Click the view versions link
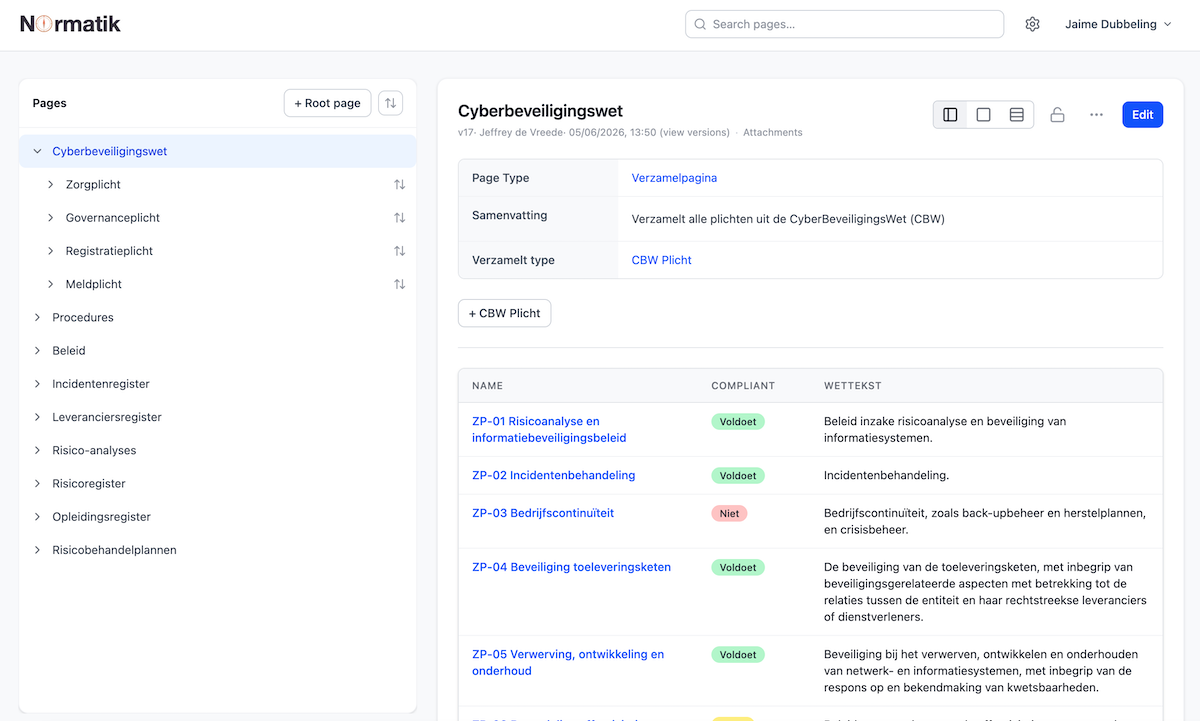 coord(695,132)
